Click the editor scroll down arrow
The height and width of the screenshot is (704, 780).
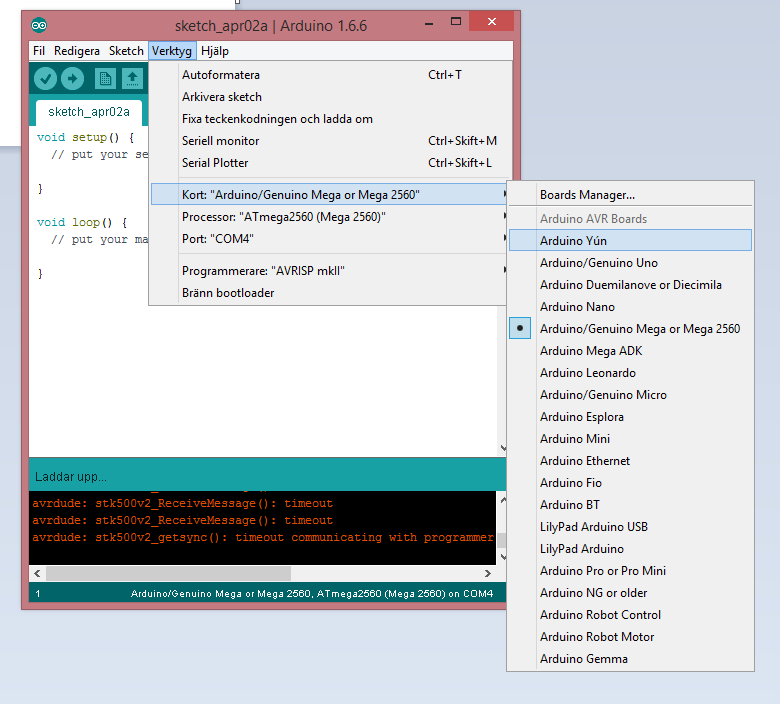tap(502, 448)
